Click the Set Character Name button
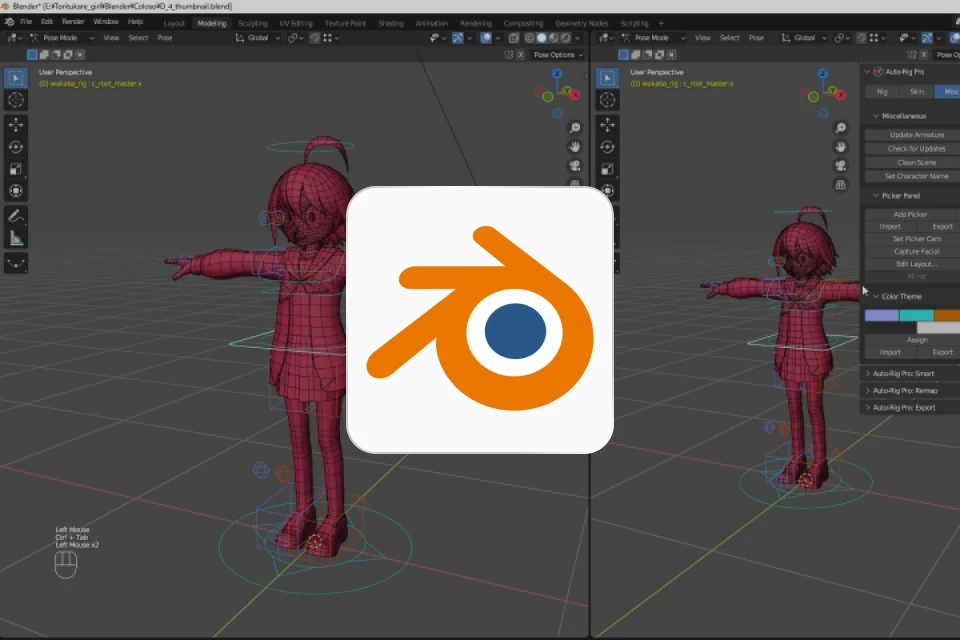 coord(912,176)
